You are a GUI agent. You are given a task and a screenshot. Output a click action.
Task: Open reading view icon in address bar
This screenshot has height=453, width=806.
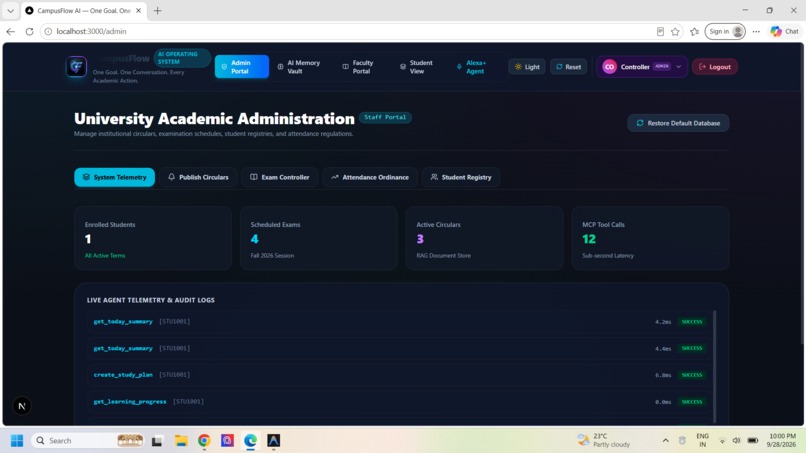click(660, 31)
